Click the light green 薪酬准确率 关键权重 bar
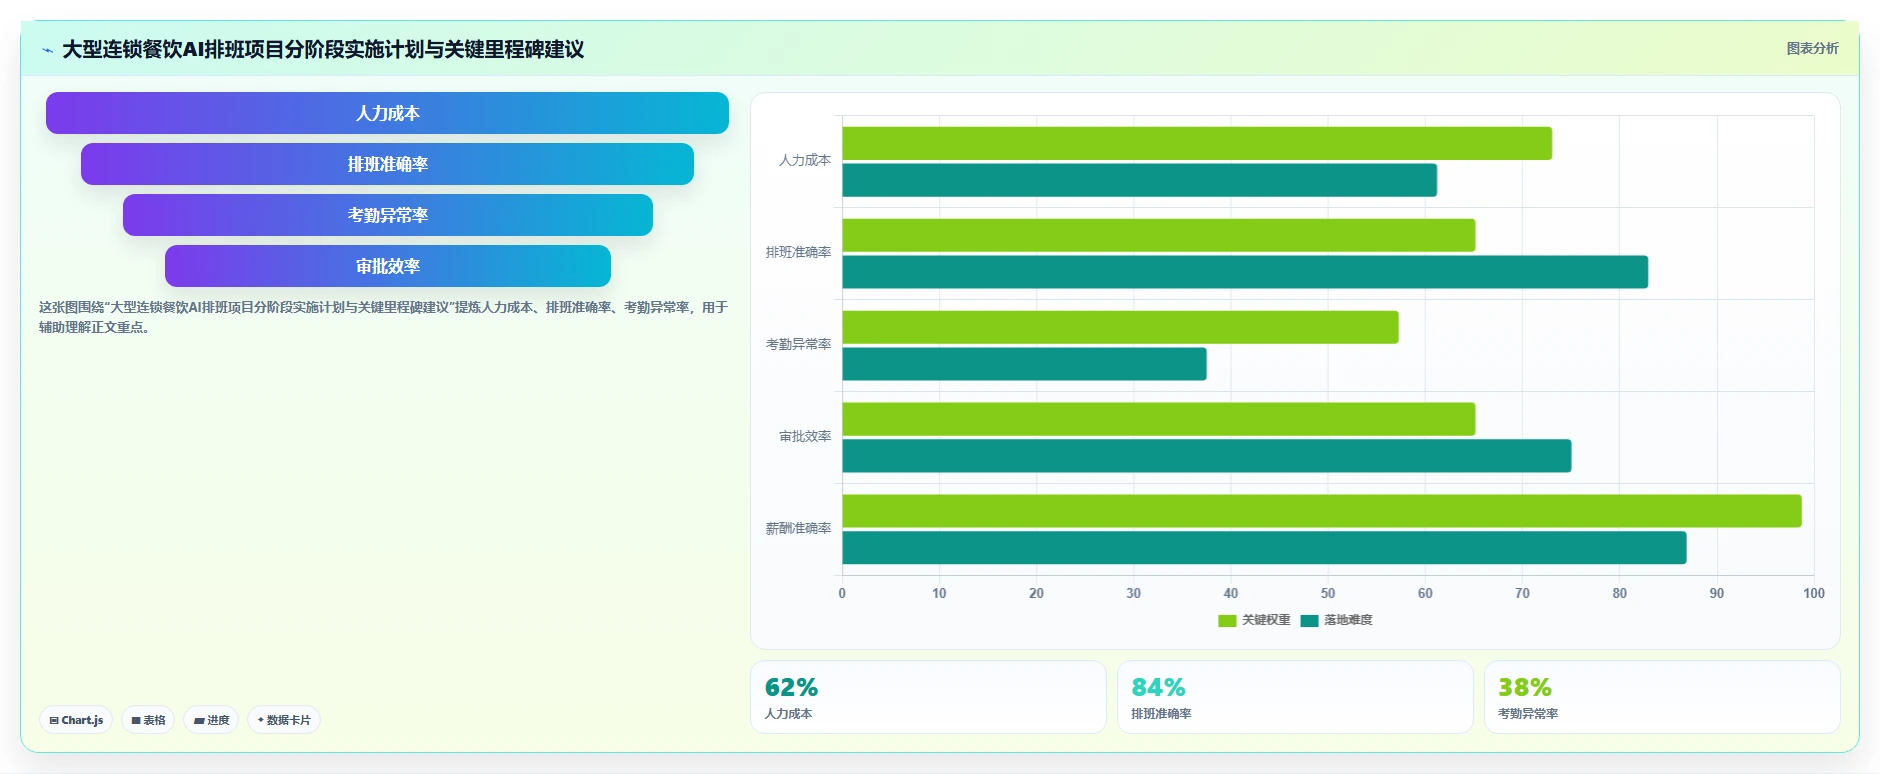Image resolution: width=1880 pixels, height=774 pixels. [x=1321, y=511]
